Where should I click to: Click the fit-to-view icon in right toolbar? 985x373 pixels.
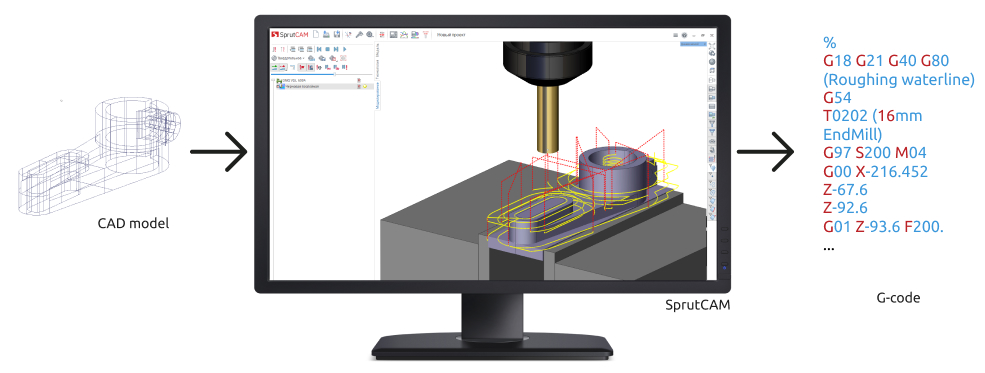tap(712, 46)
